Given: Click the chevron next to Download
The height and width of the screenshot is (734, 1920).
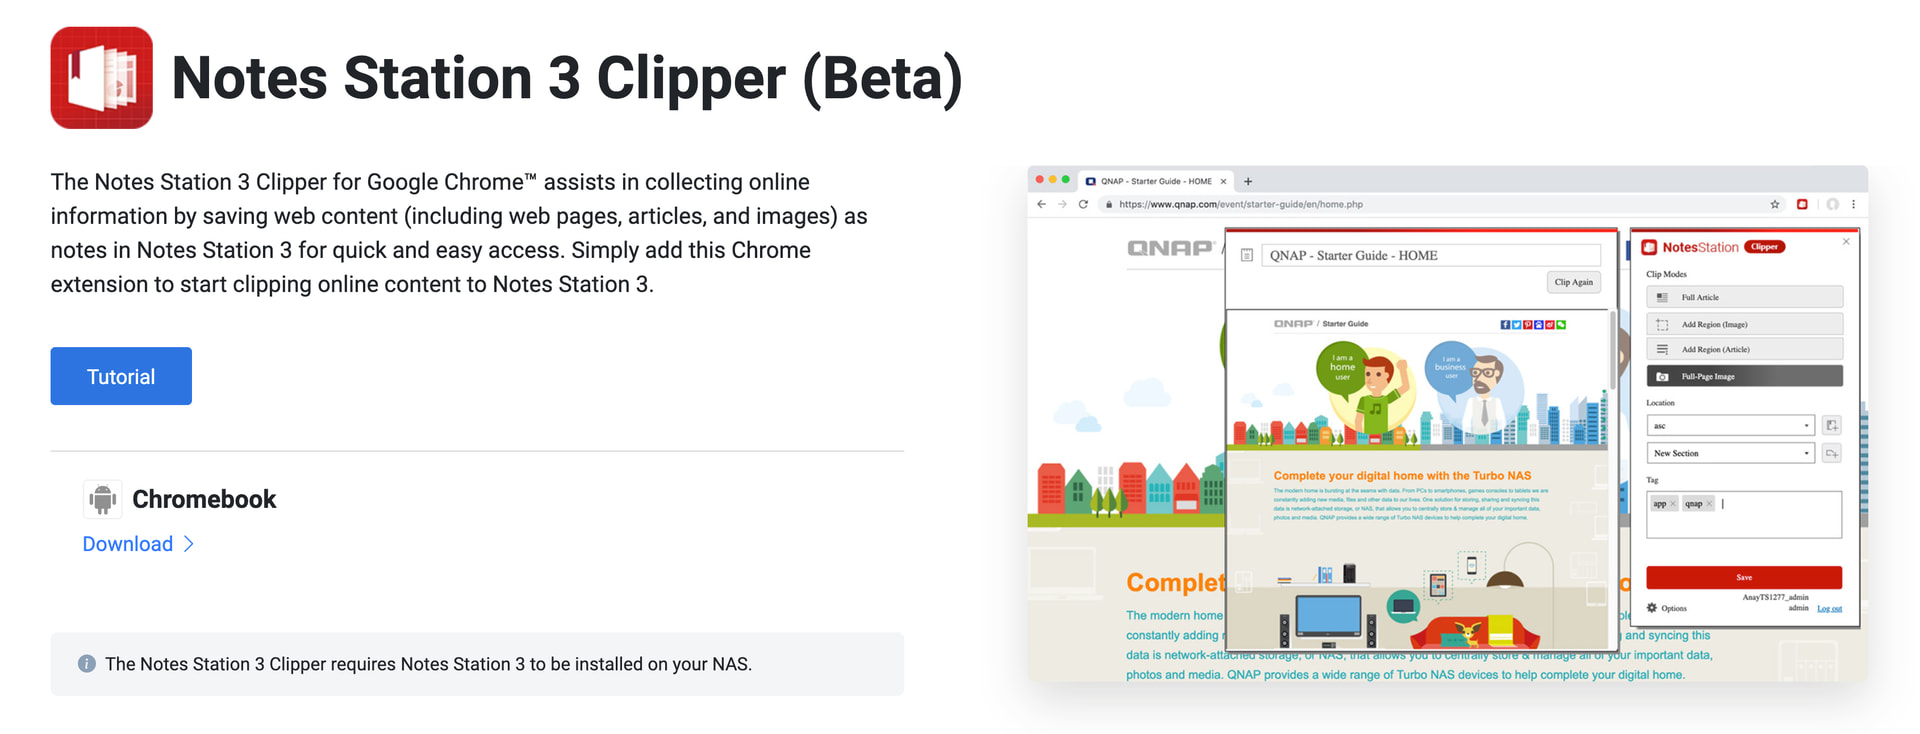Looking at the screenshot, I should coord(189,544).
